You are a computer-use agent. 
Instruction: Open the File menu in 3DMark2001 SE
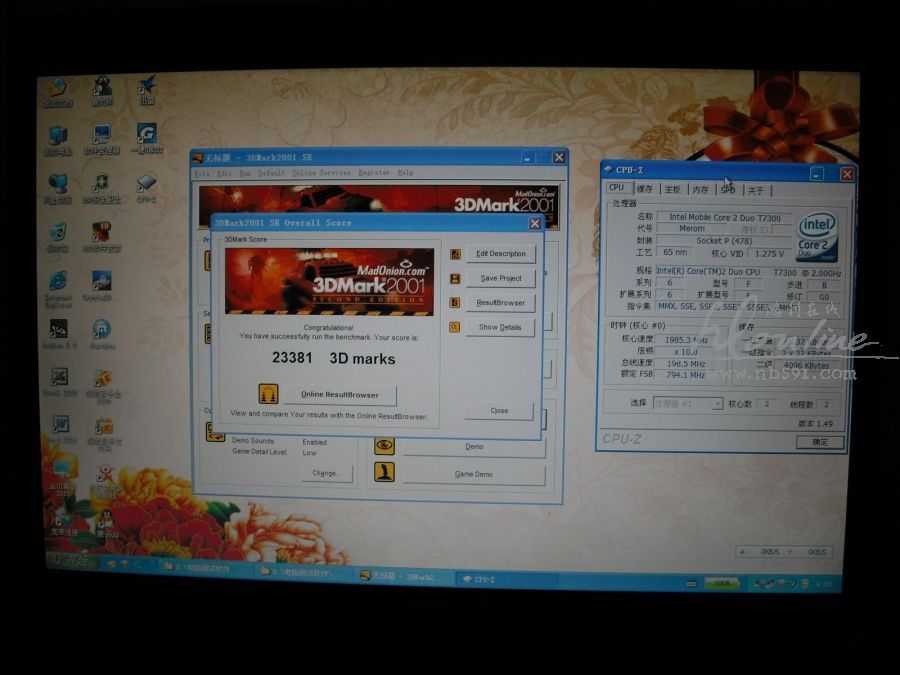(202, 173)
